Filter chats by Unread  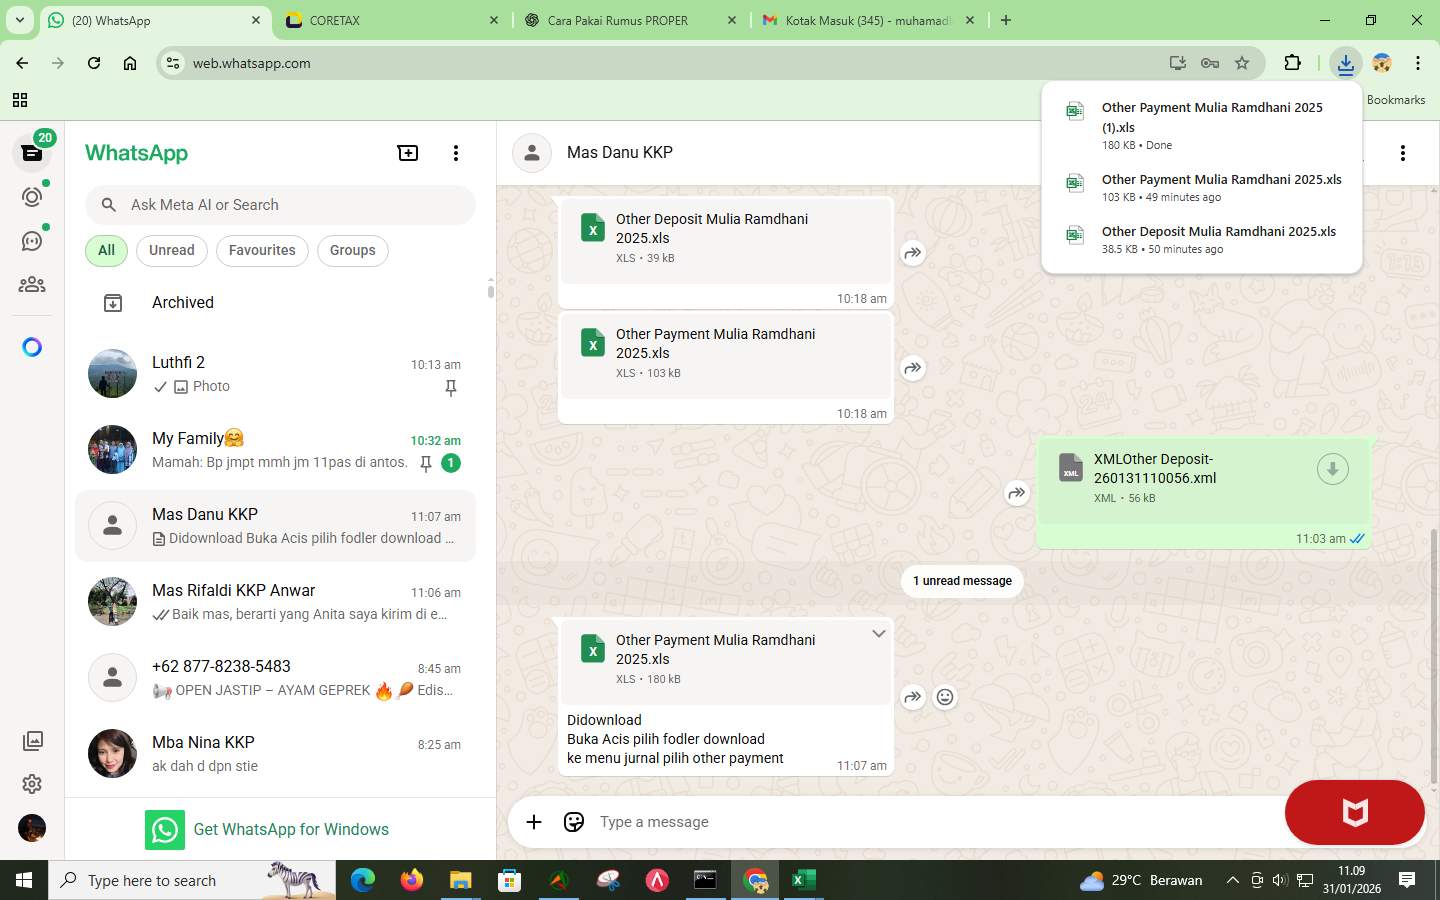(x=170, y=250)
